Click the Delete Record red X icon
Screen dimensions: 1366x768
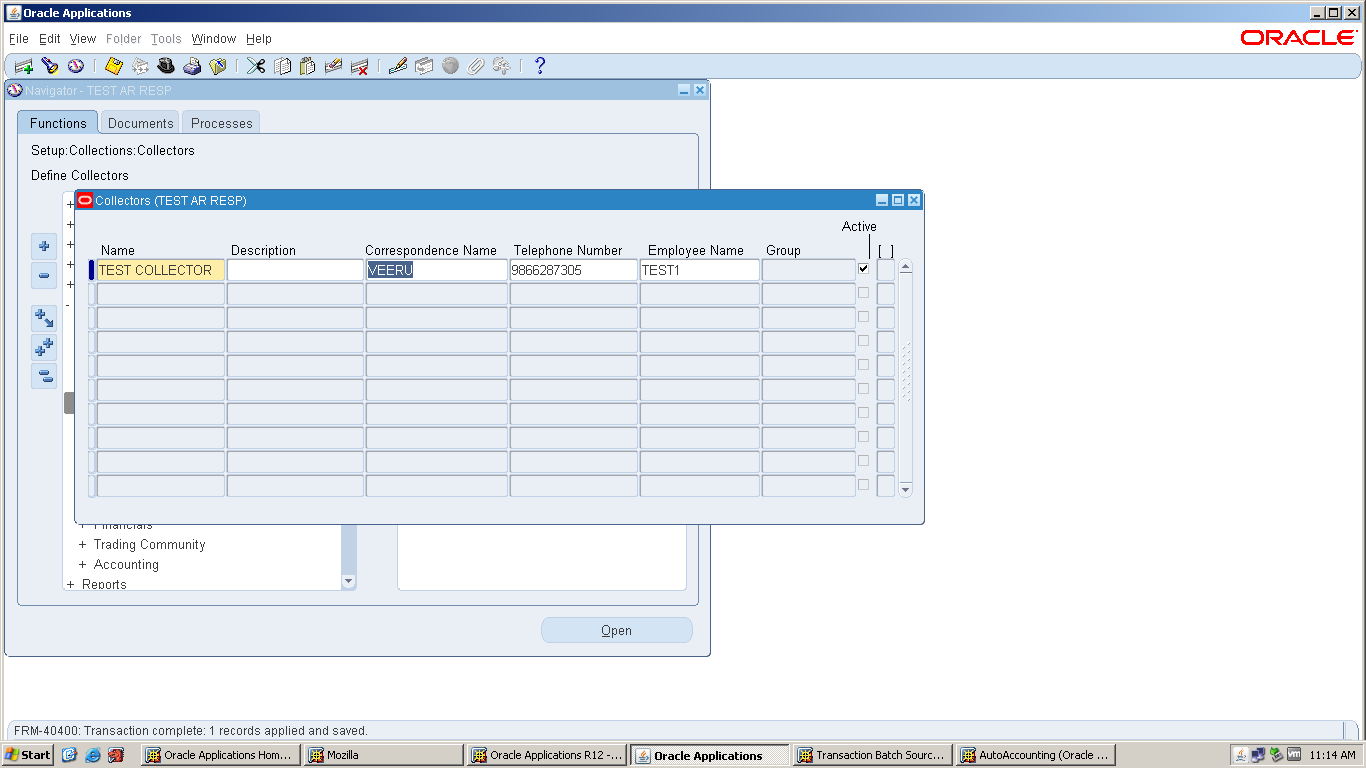(x=360, y=66)
